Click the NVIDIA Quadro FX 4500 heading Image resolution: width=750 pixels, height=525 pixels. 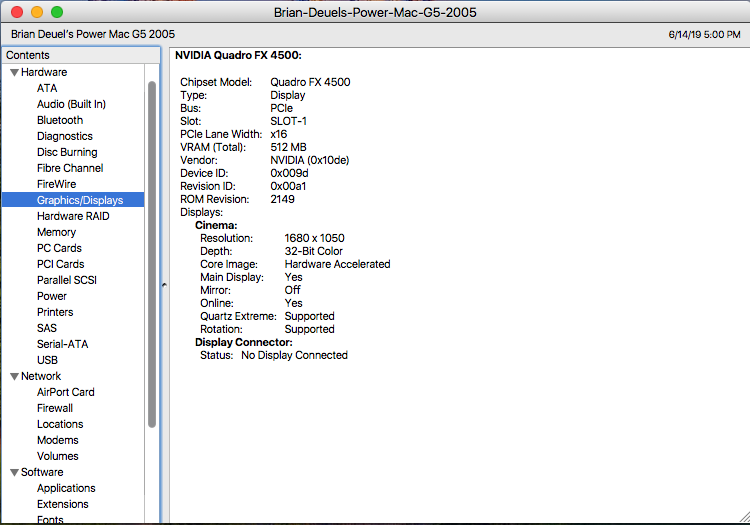[238, 55]
